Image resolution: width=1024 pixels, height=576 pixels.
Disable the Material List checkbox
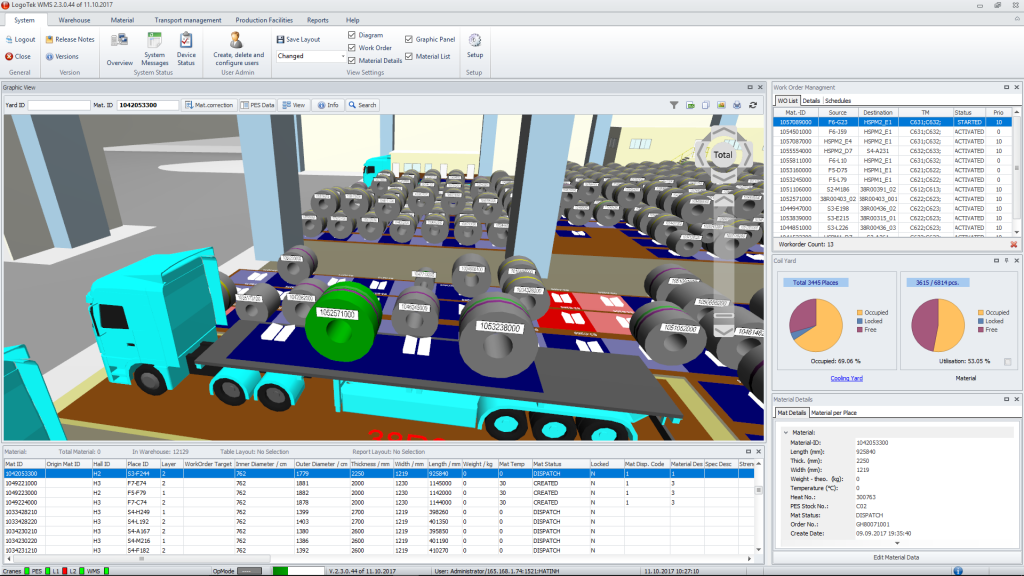(408, 56)
